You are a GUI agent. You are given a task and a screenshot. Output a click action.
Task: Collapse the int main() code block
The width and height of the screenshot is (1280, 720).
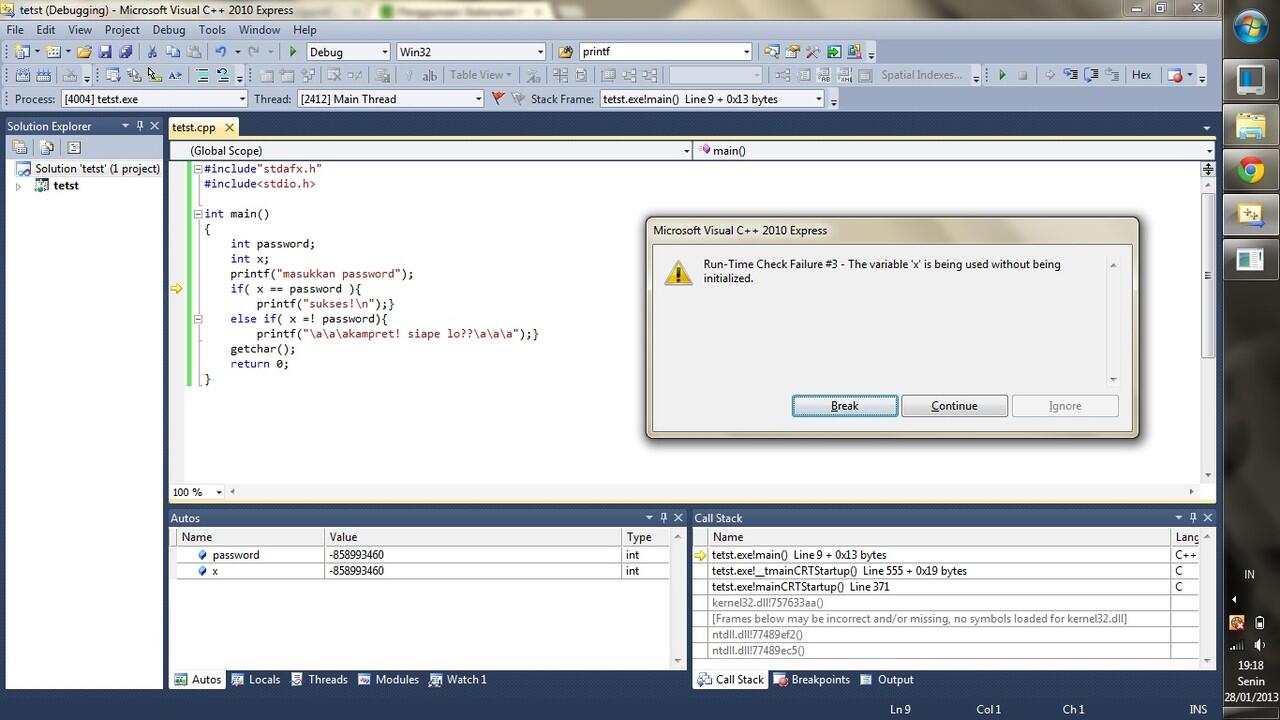coord(198,214)
